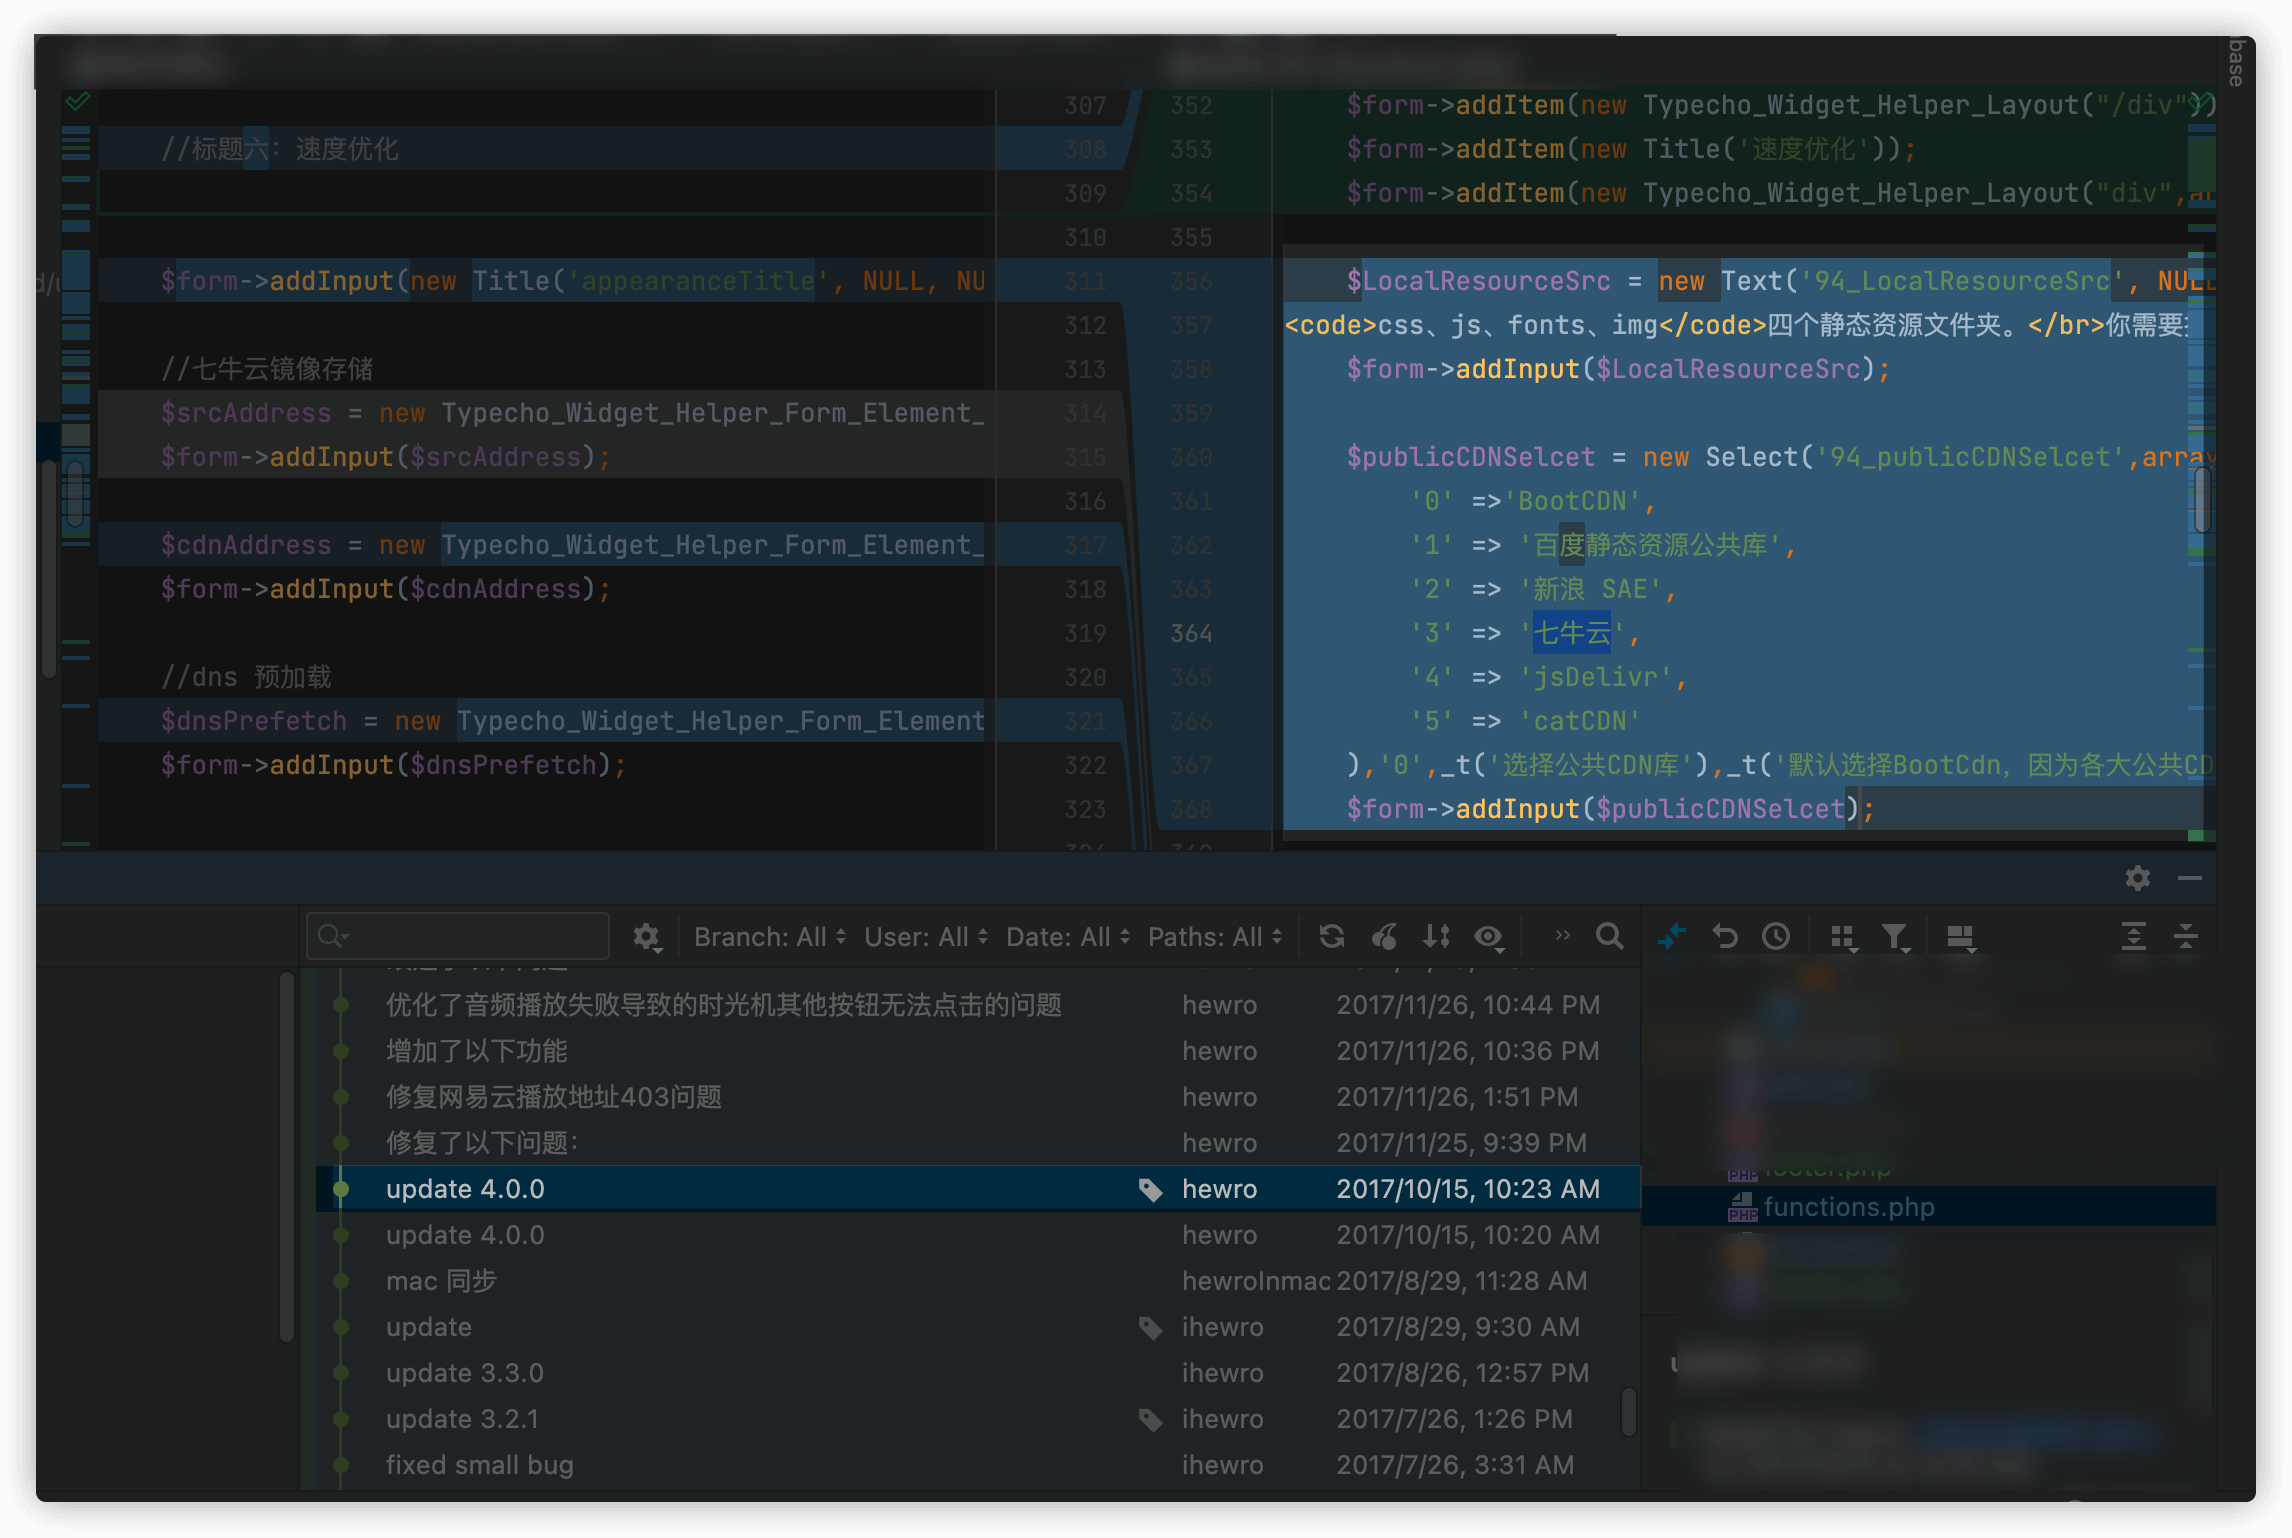Open the eye view options
The image size is (2292, 1538).
1489,937
